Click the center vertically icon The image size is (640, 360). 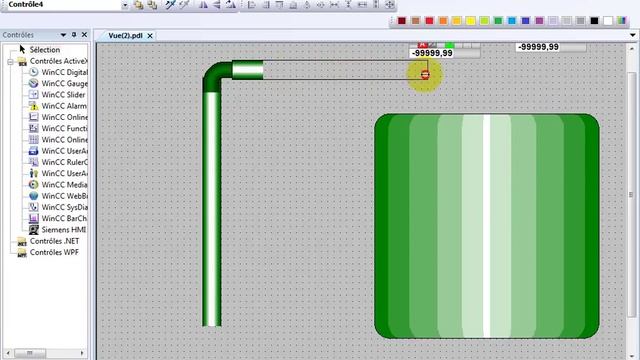[x=321, y=5]
